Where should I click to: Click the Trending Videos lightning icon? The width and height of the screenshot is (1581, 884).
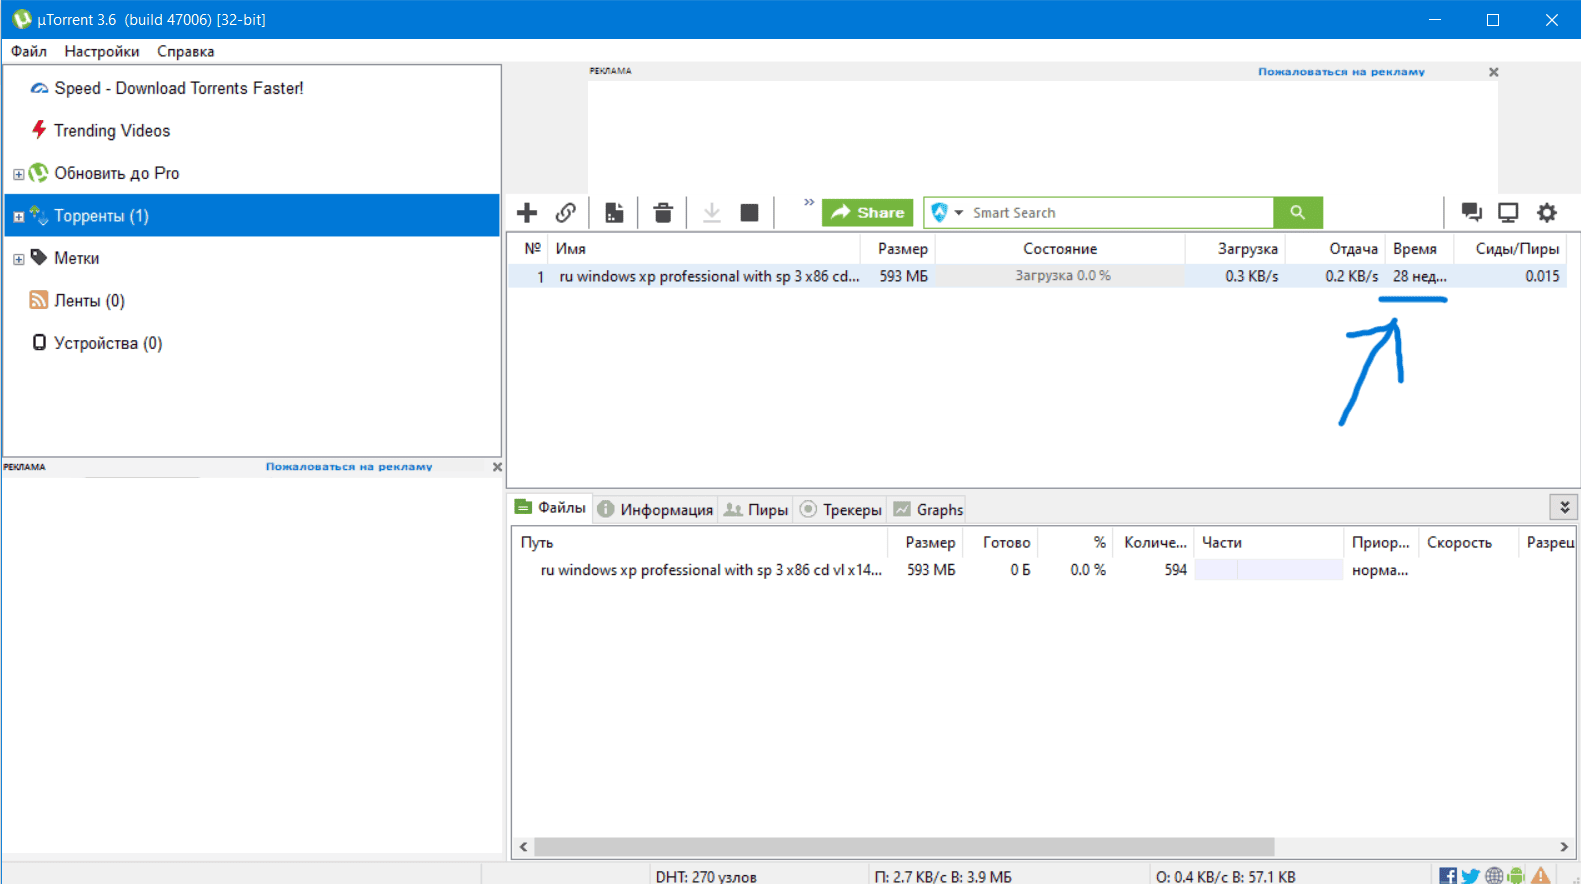39,130
